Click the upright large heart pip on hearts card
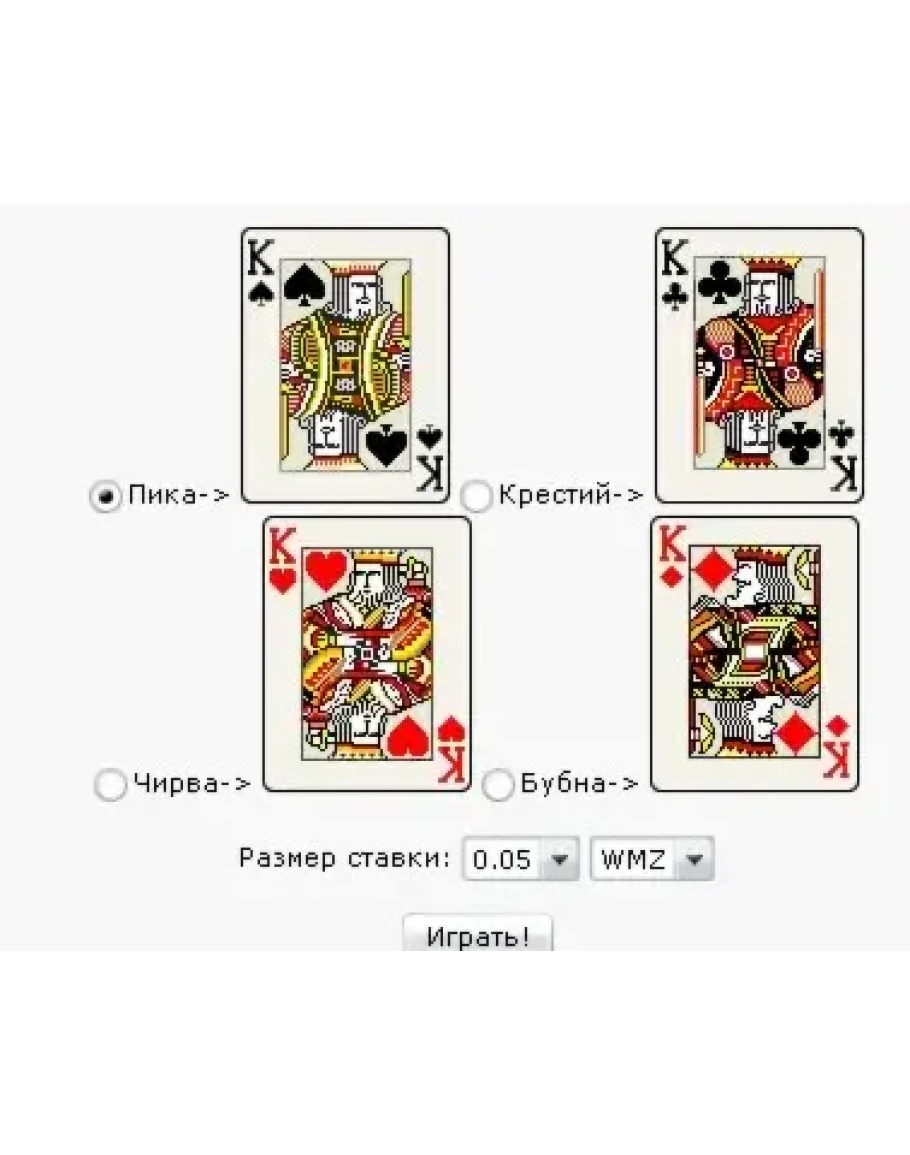This screenshot has height=1155, width=910. (326, 572)
